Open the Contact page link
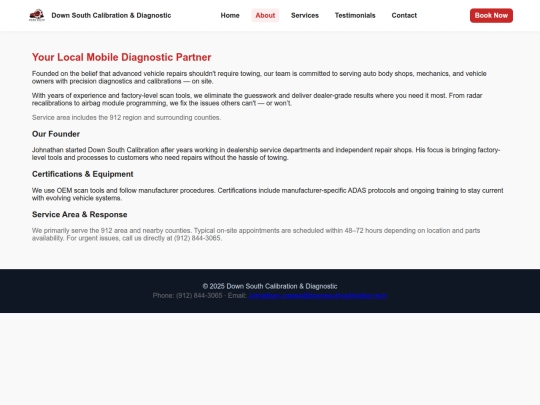 tap(404, 15)
